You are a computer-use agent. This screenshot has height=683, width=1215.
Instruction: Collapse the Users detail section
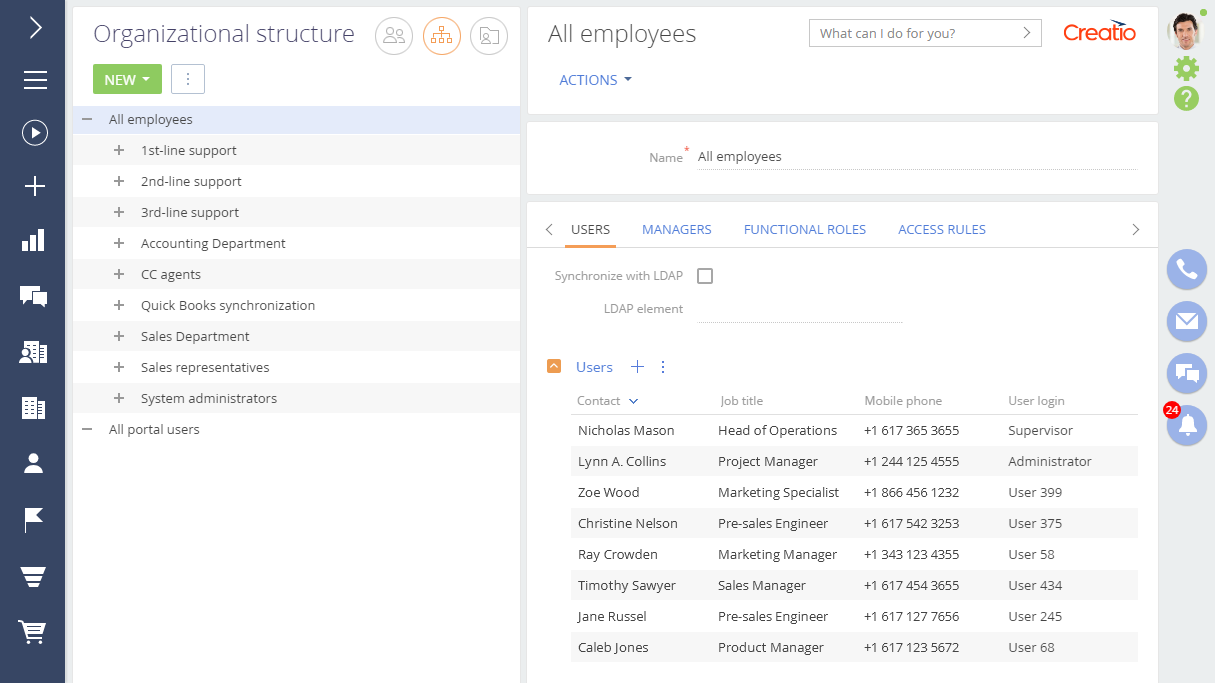click(x=554, y=367)
